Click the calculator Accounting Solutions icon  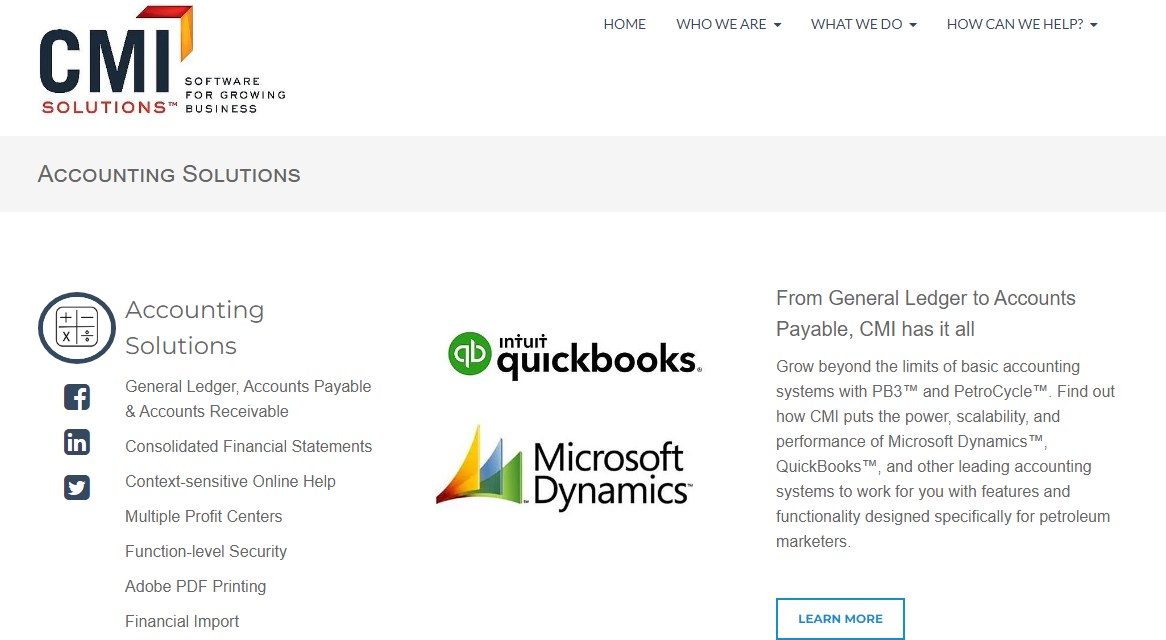(77, 328)
